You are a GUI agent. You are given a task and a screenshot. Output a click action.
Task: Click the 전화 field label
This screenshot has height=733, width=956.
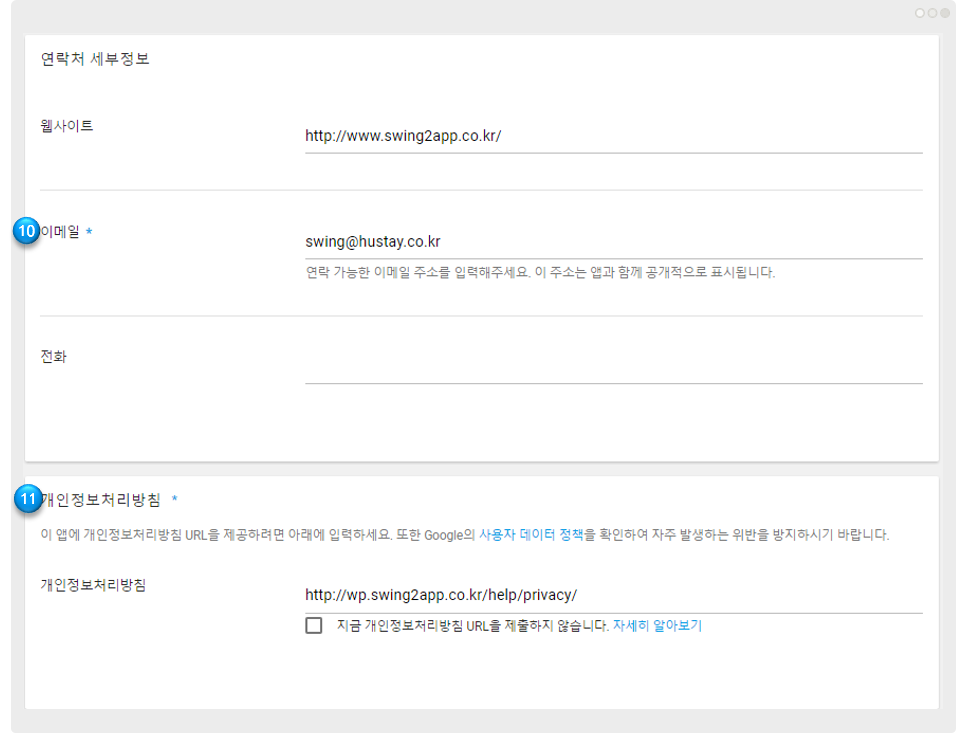tap(53, 356)
